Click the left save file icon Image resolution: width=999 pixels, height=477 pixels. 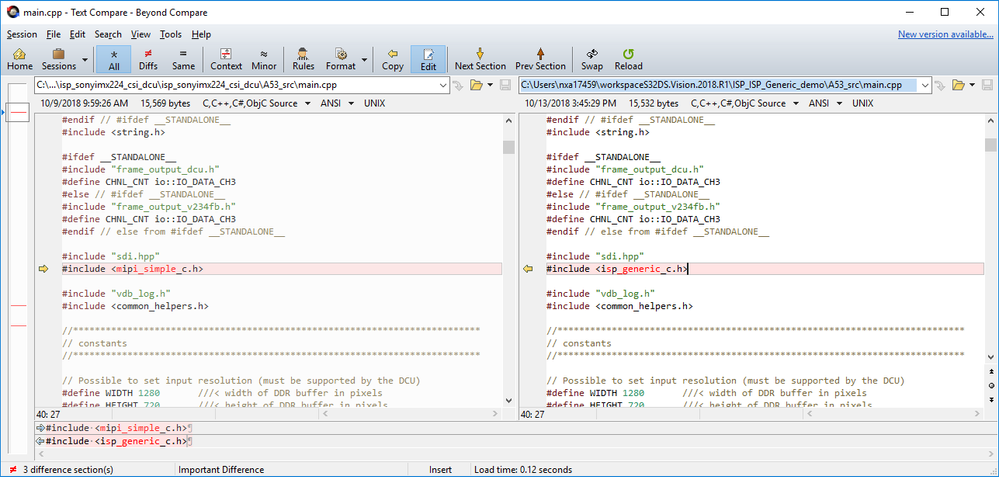coord(503,85)
